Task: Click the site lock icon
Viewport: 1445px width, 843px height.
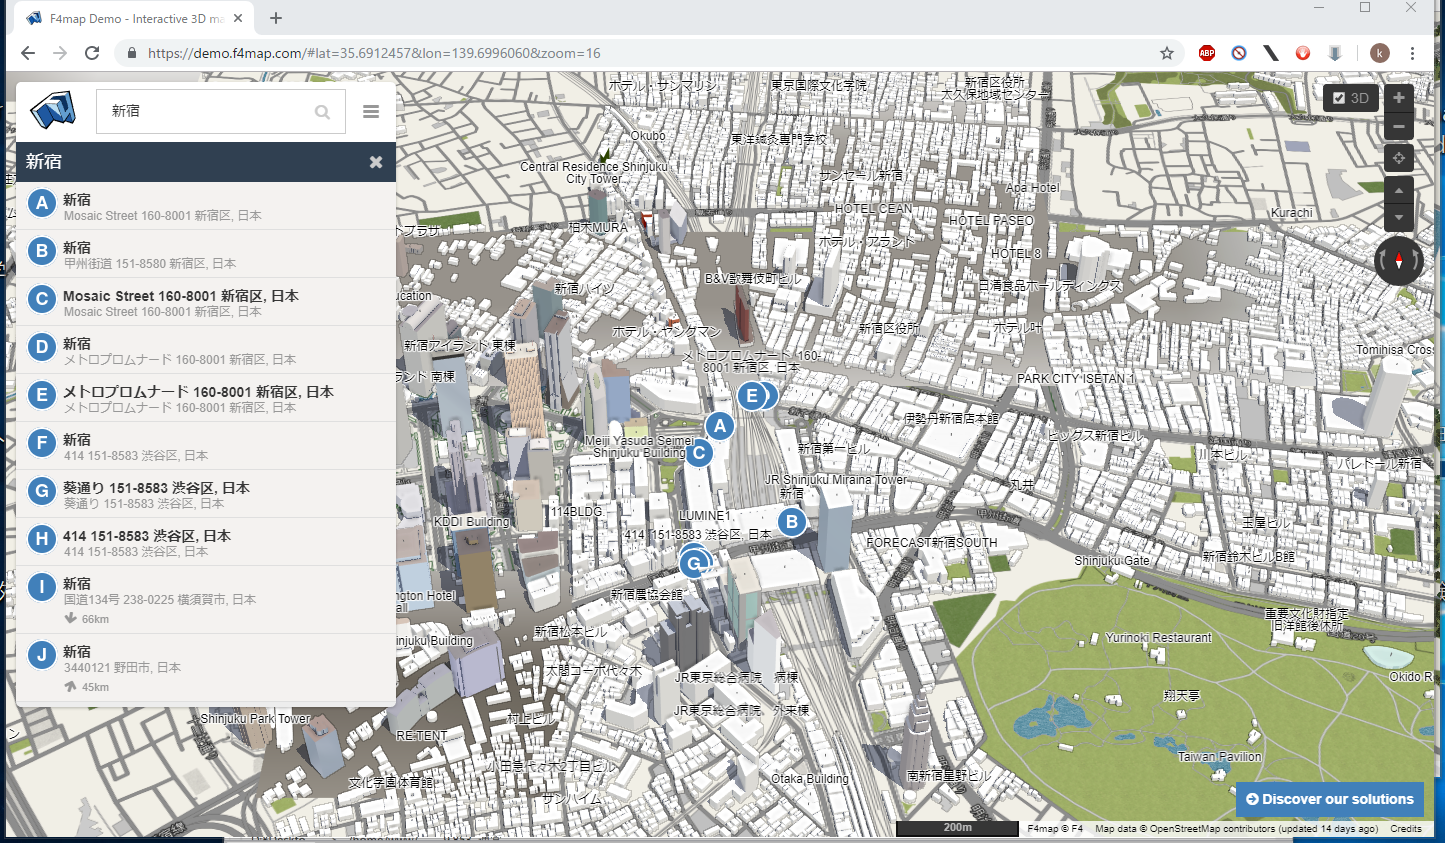Action: [131, 53]
